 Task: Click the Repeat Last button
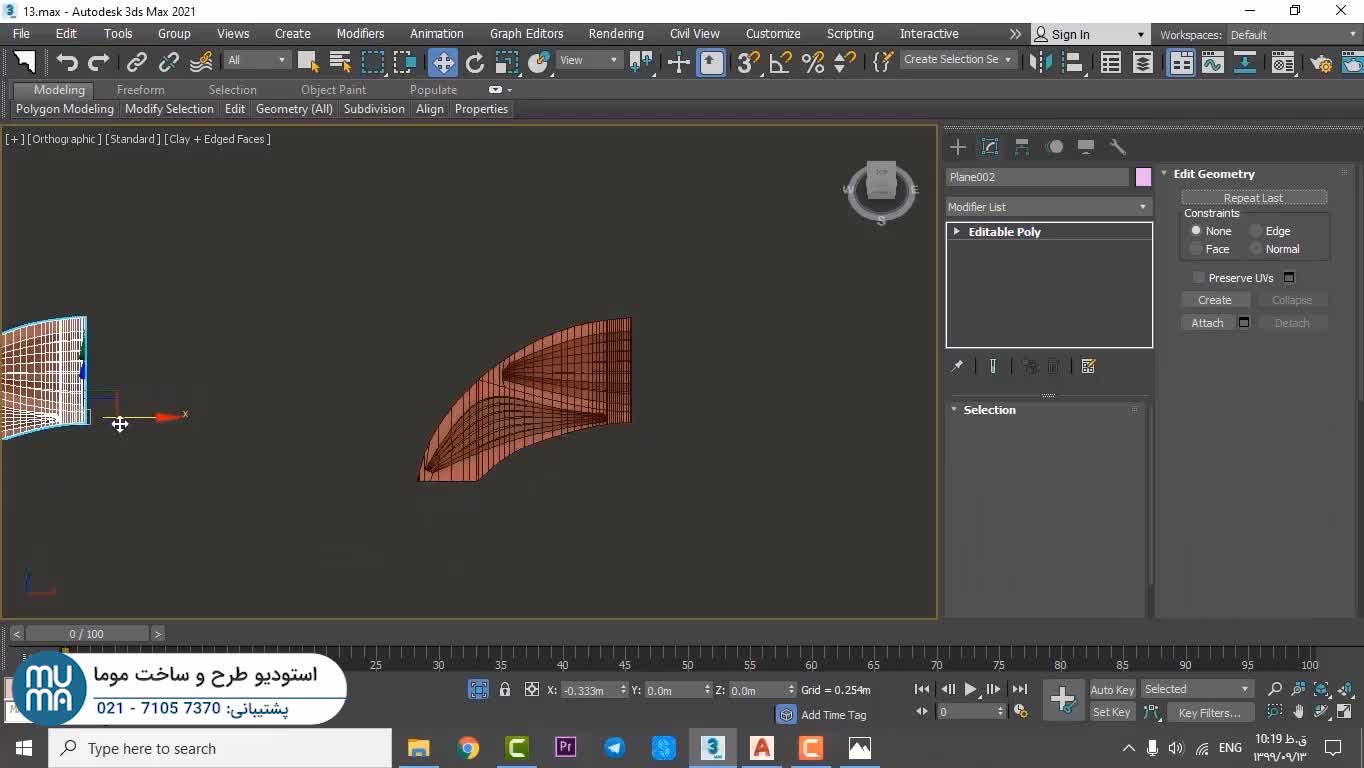(x=1253, y=198)
